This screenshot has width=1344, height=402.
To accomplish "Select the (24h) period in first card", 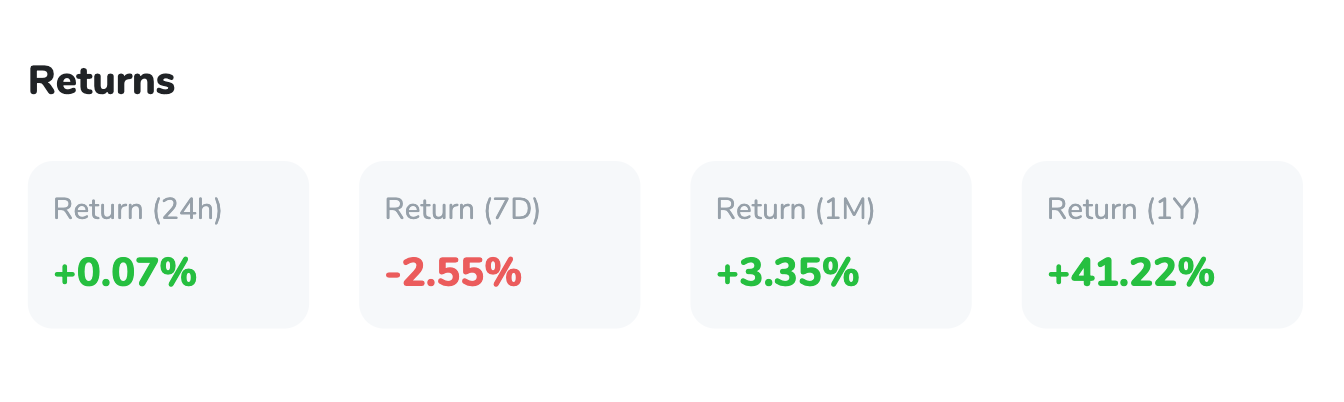I will (x=188, y=210).
